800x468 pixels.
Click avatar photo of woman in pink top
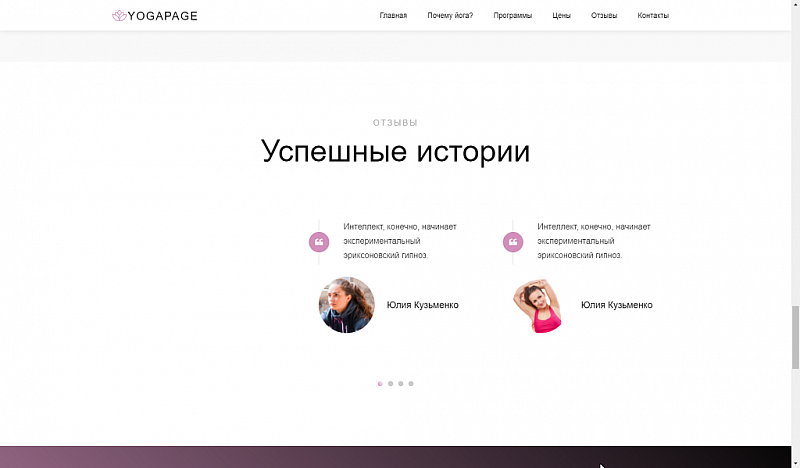pyautogui.click(x=540, y=305)
